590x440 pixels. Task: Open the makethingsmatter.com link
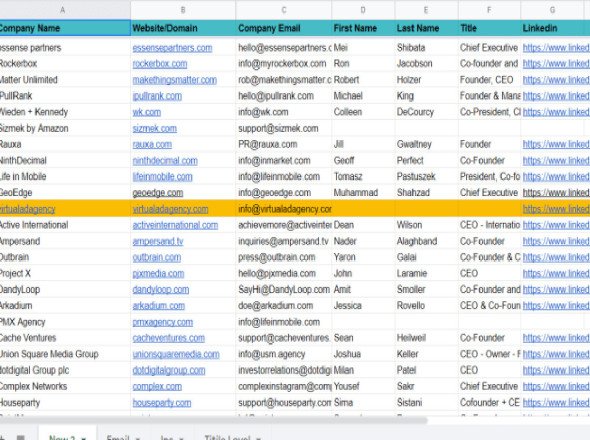175,80
